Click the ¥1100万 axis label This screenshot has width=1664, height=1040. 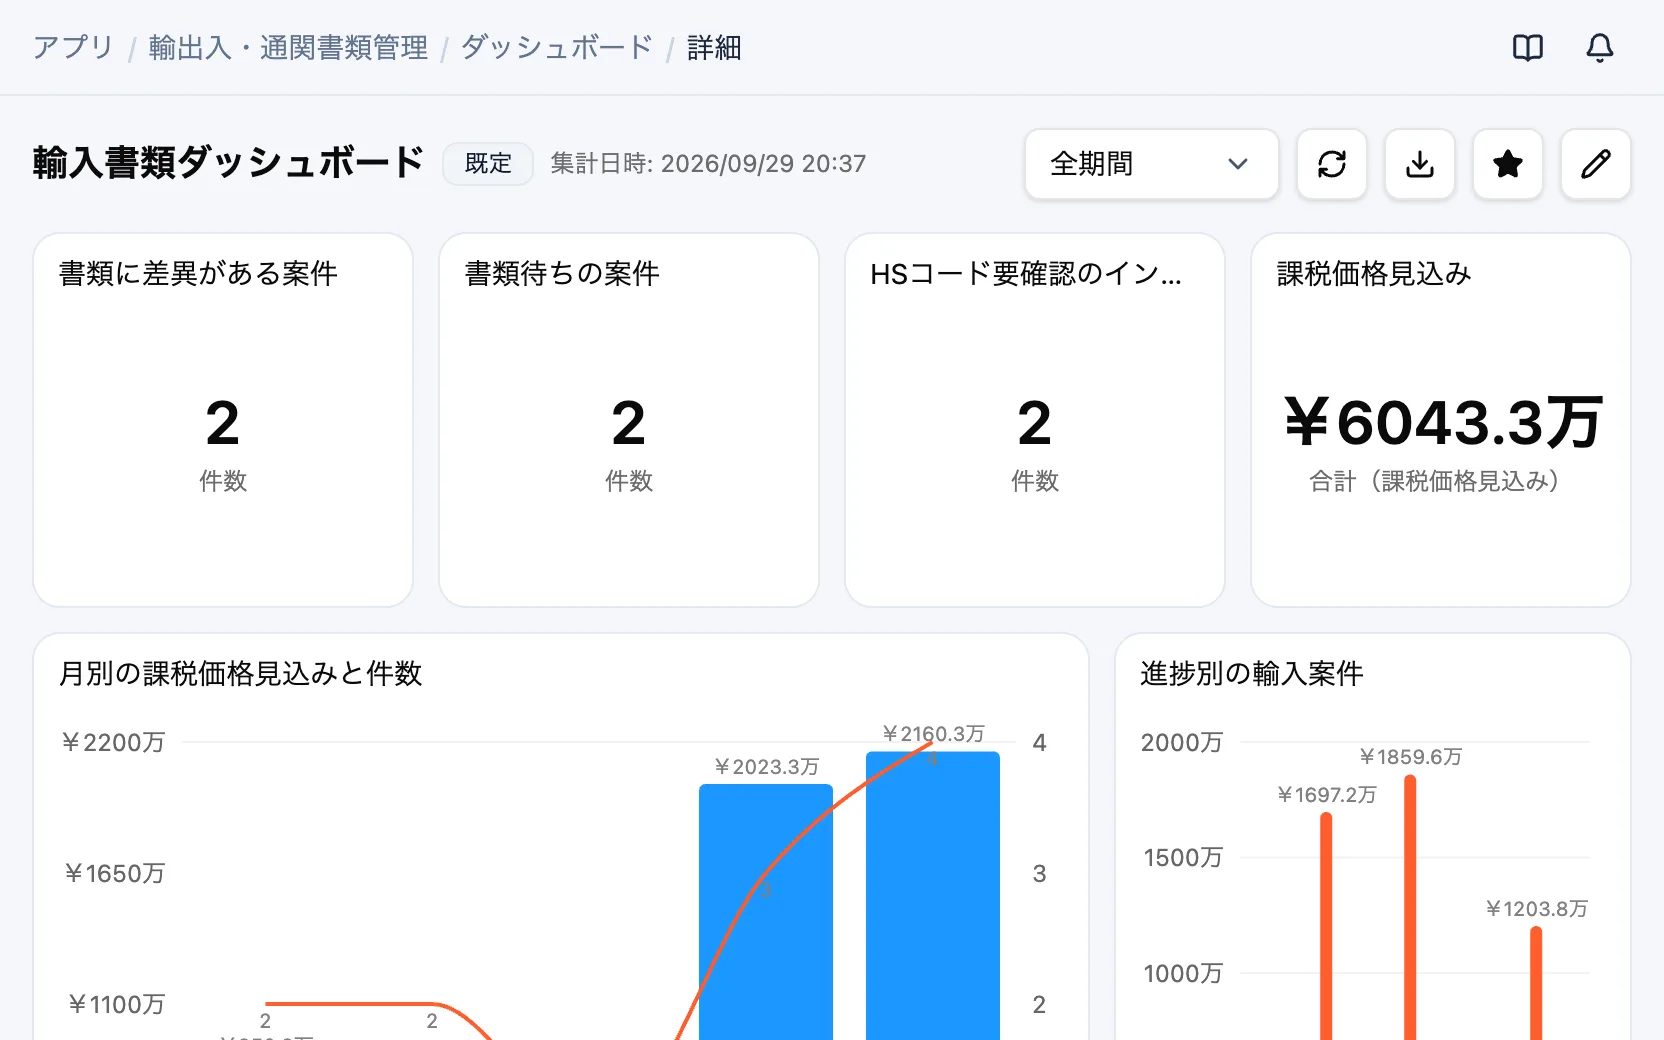(116, 1004)
